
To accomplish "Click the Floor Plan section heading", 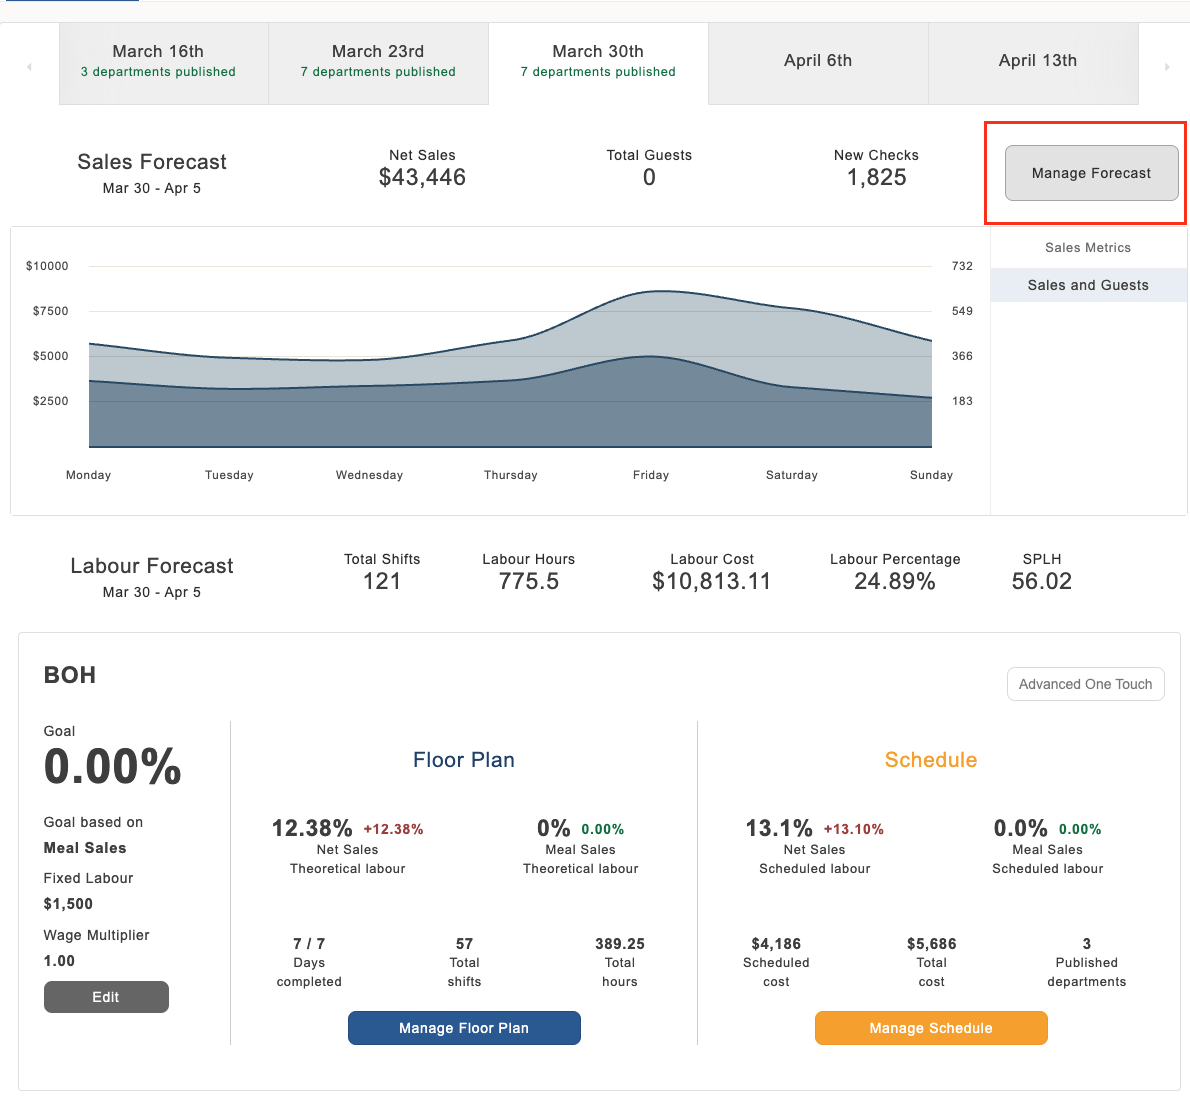I will [464, 760].
